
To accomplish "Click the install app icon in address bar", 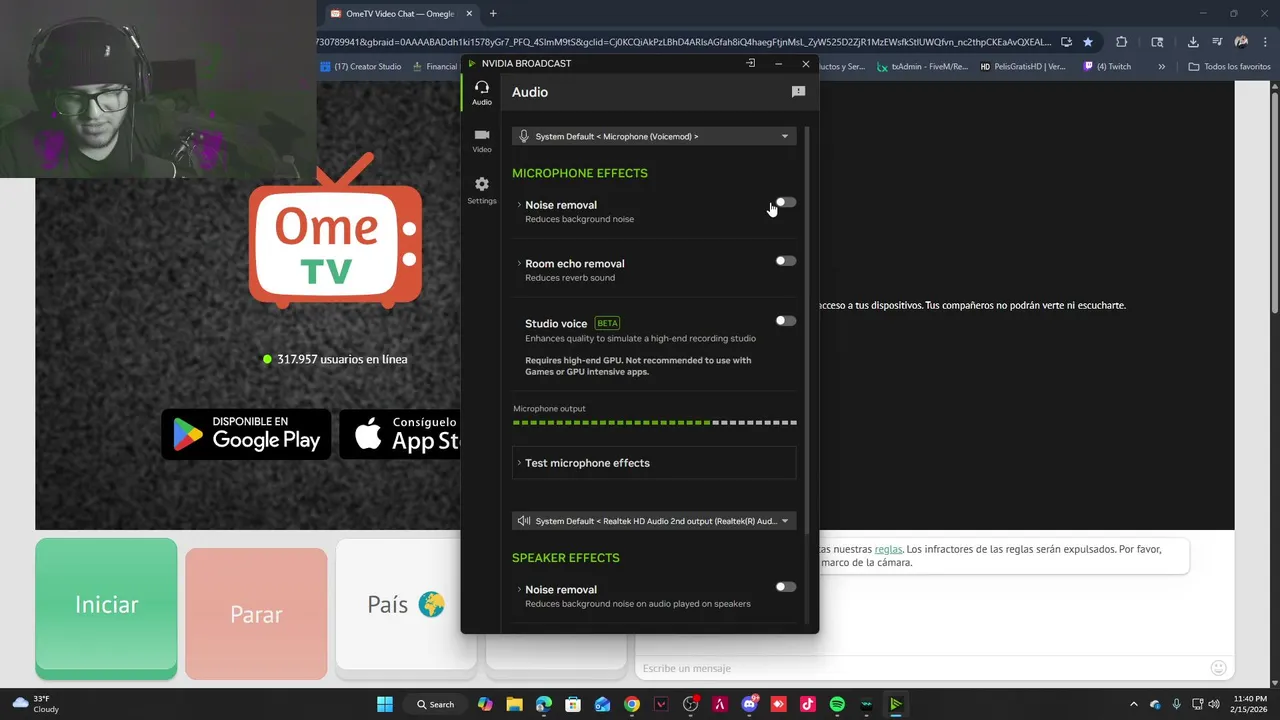I will [x=1066, y=42].
